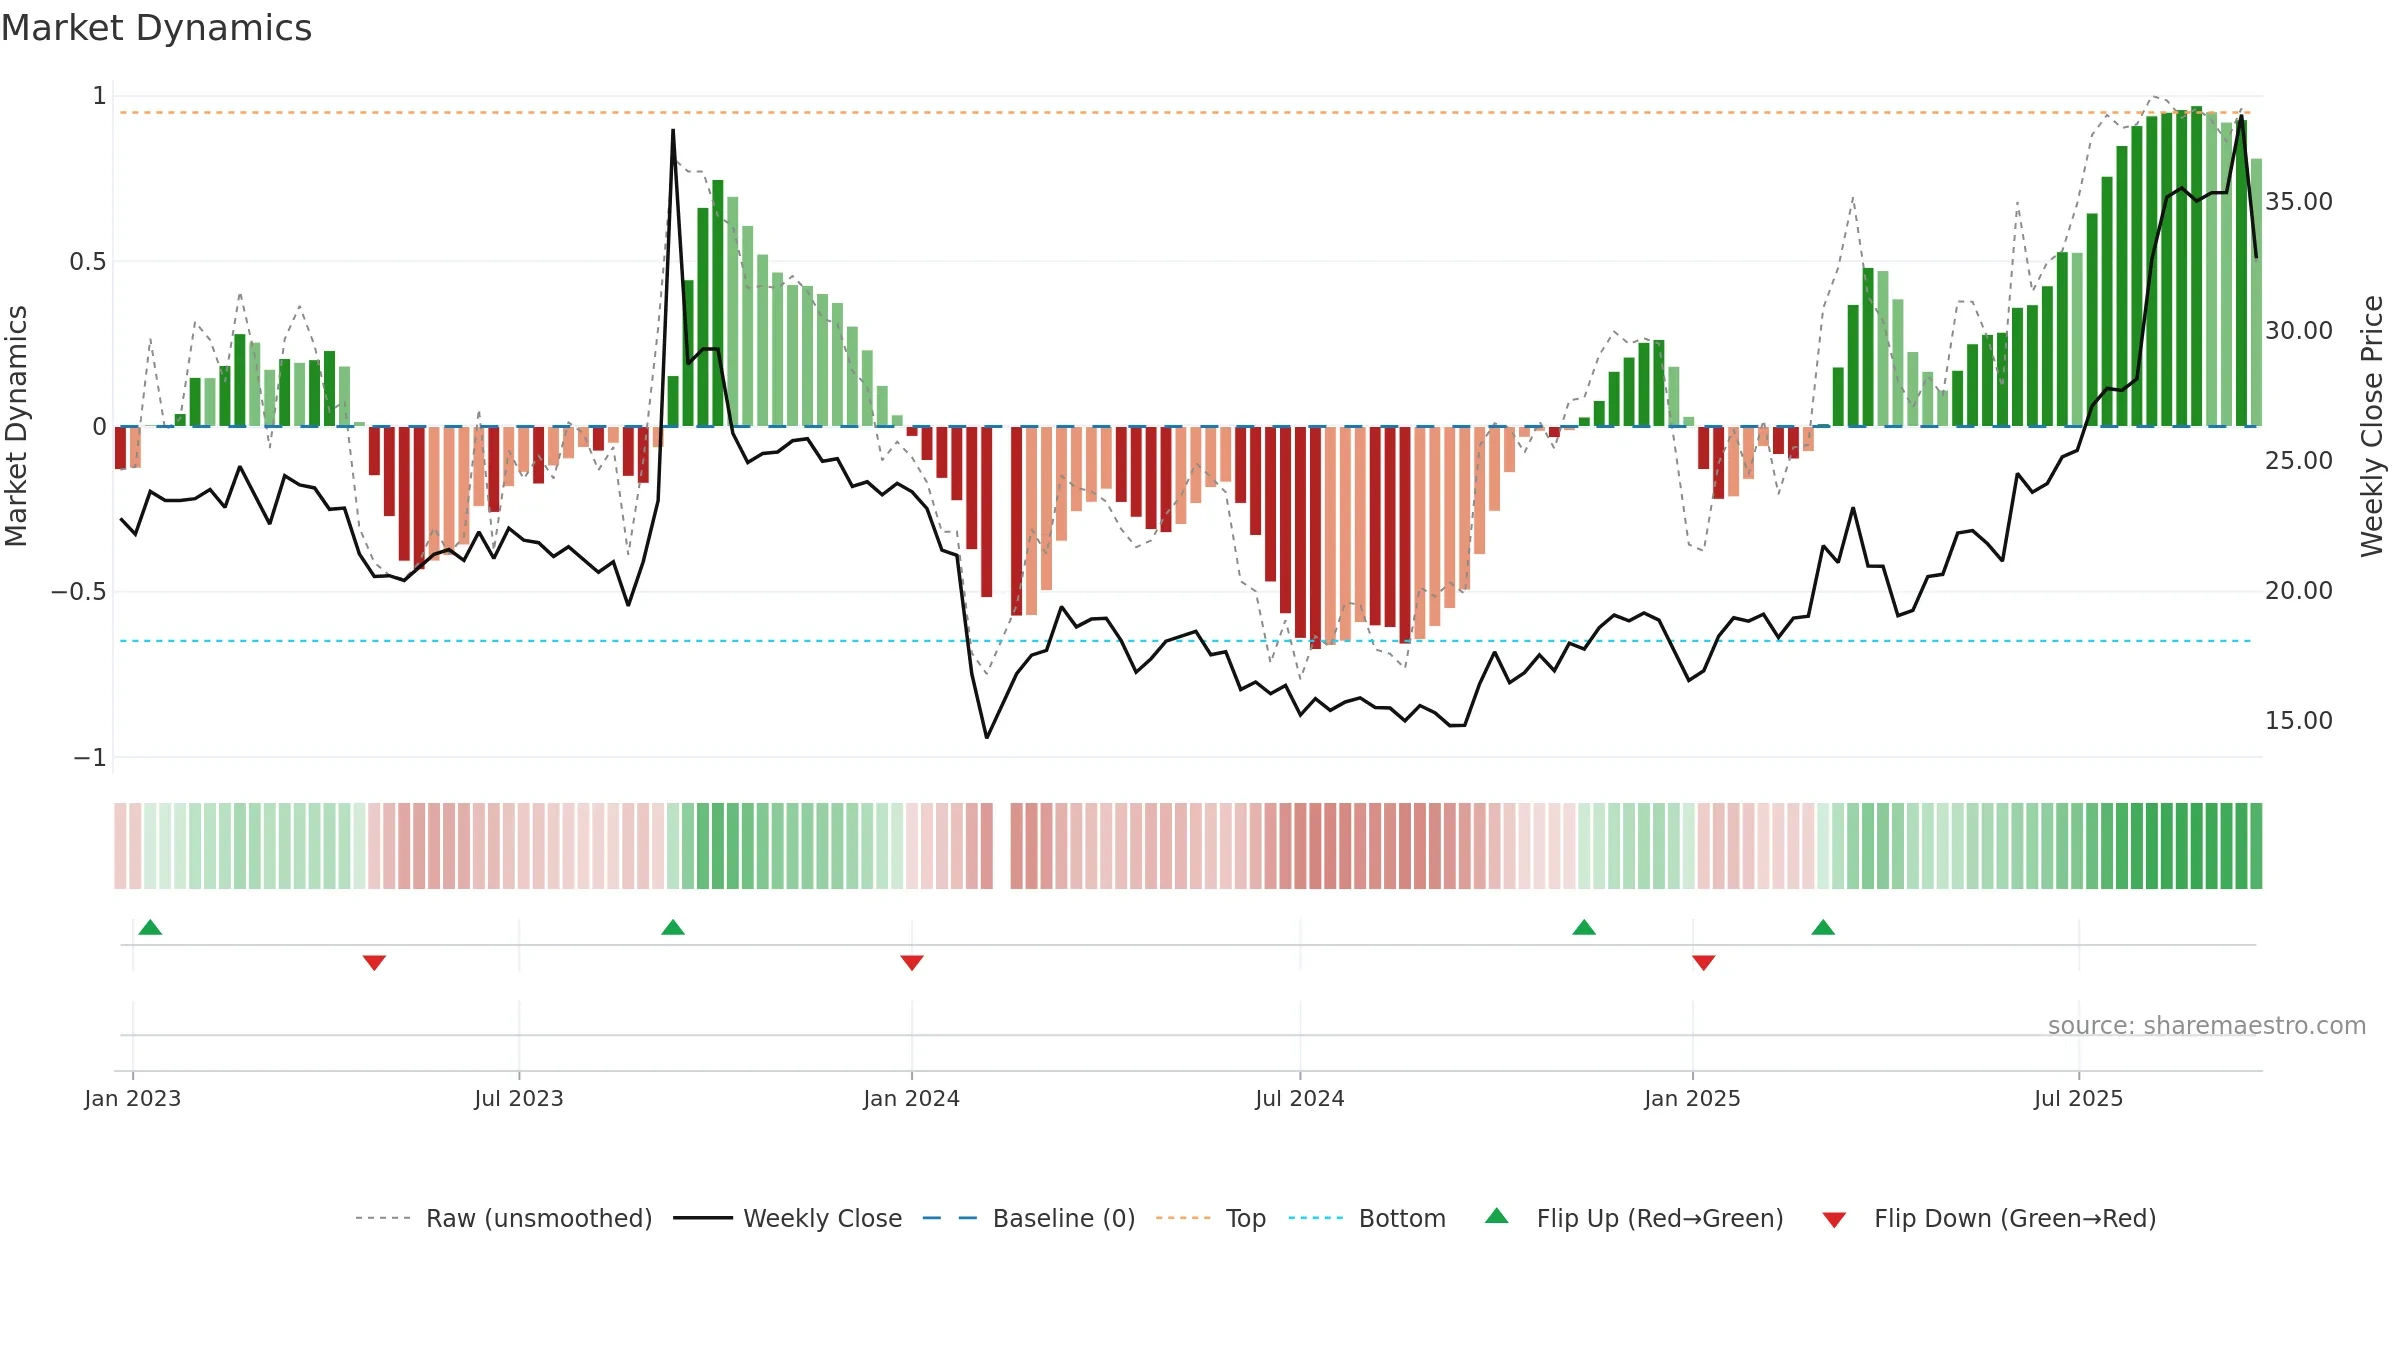Click the Jul 2025 x-axis label

pyautogui.click(x=2079, y=1098)
